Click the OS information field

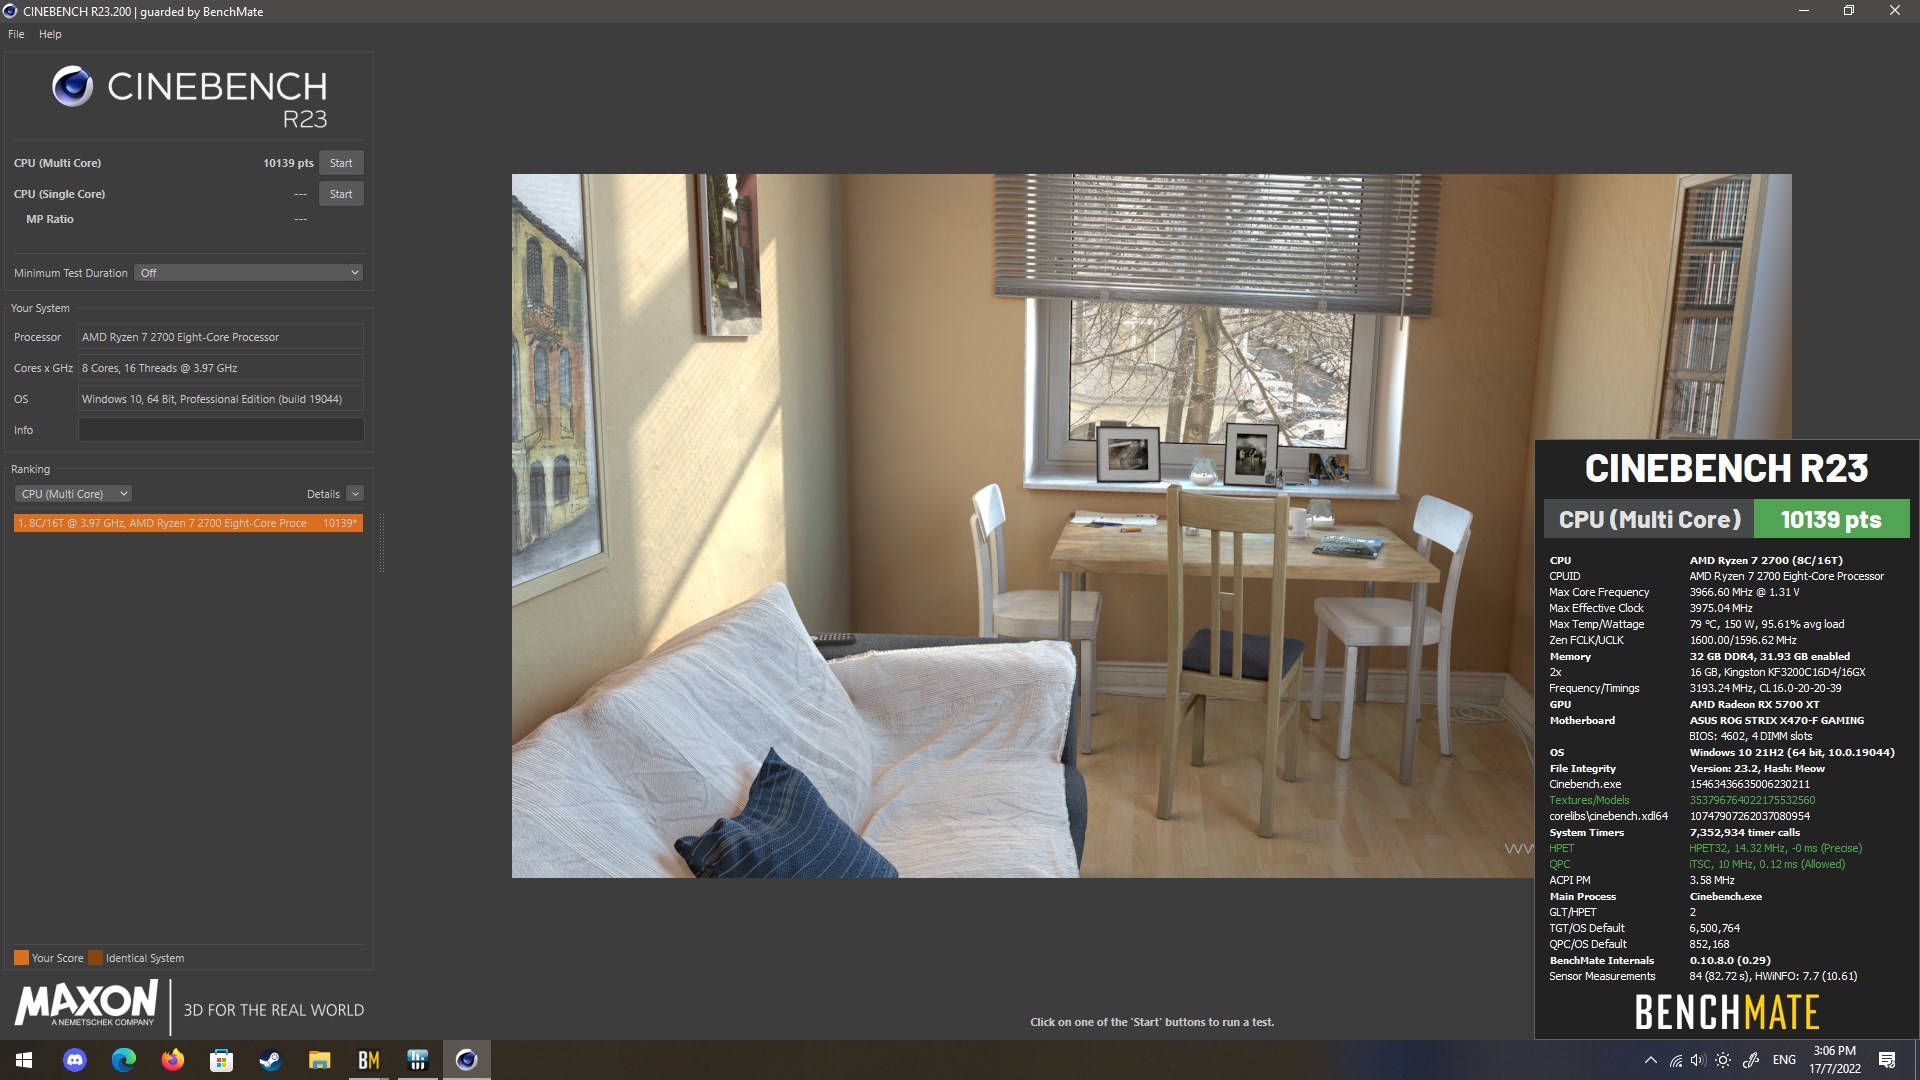(221, 399)
